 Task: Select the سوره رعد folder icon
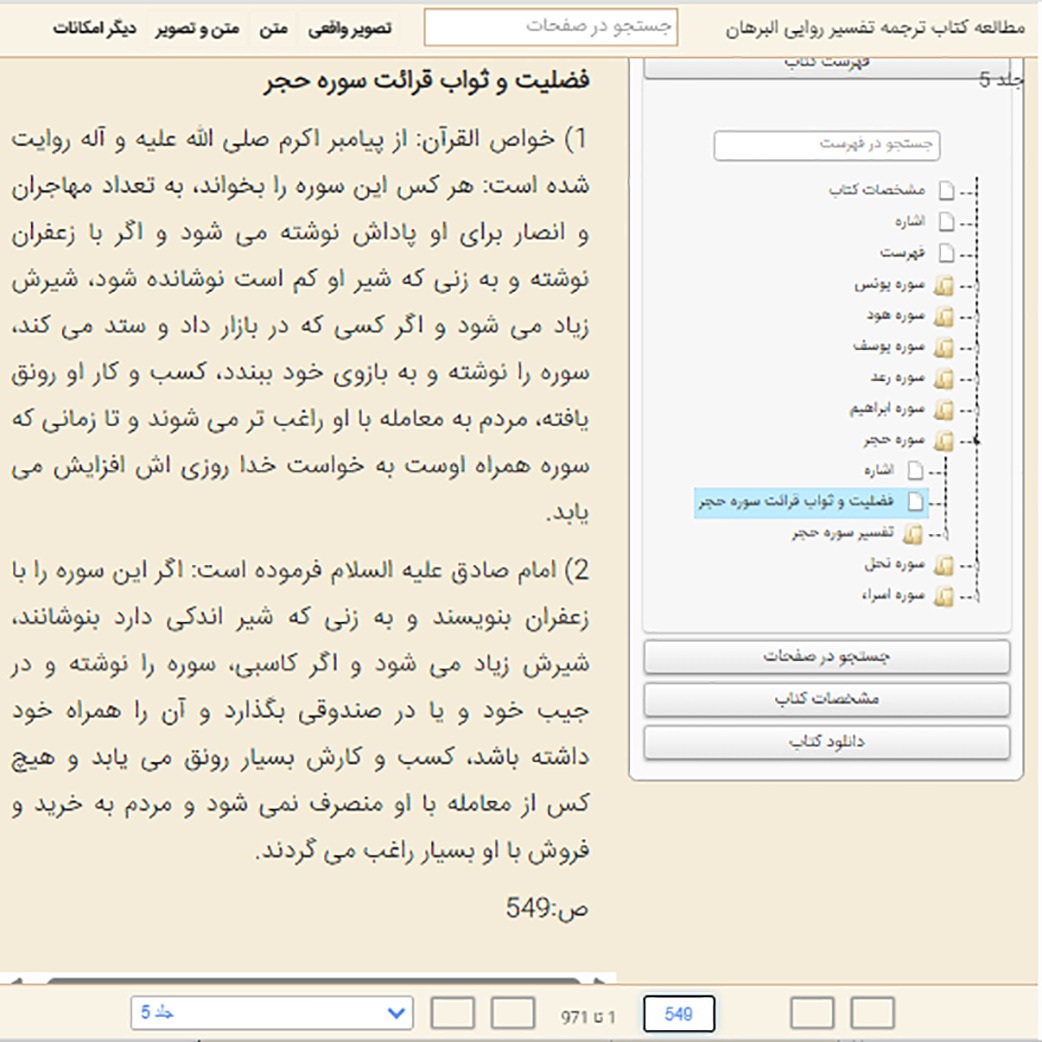tap(944, 379)
